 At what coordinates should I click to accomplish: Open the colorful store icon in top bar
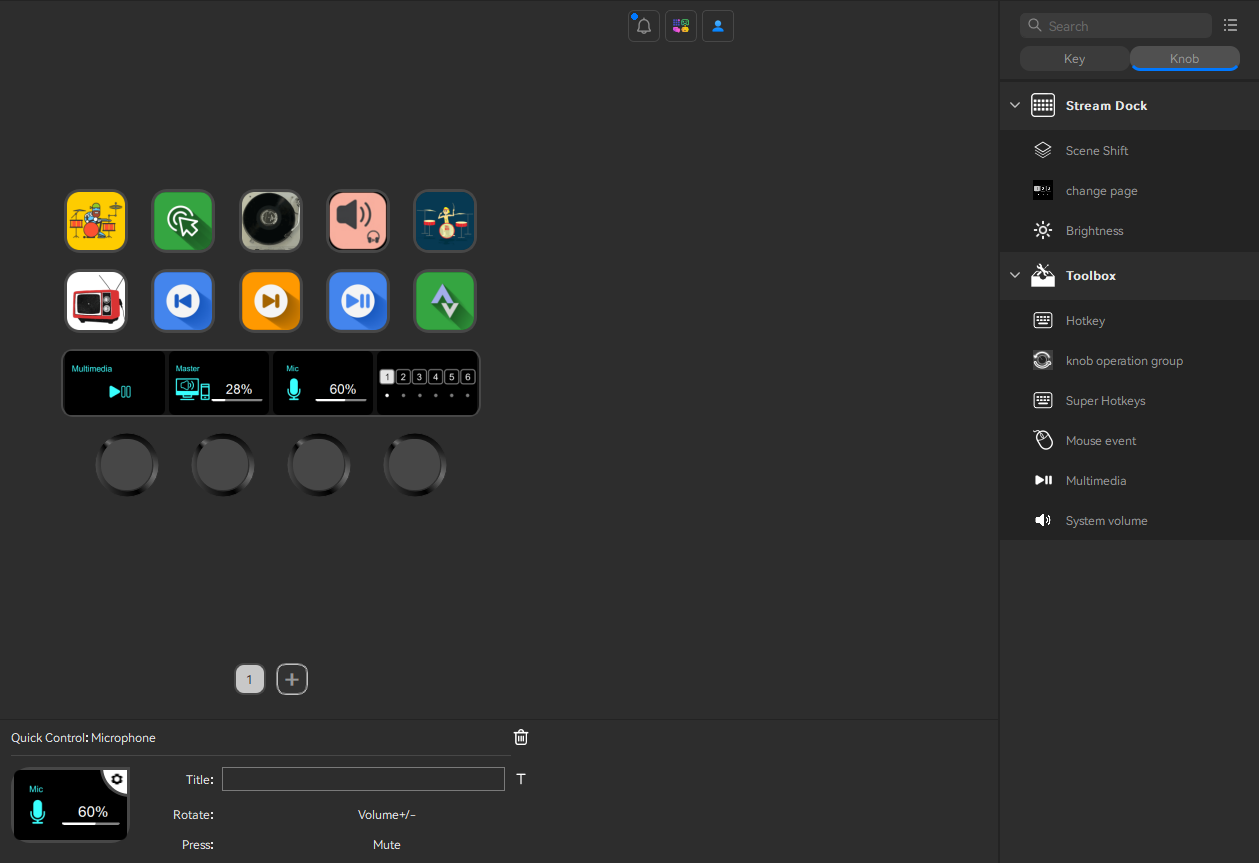pos(681,26)
